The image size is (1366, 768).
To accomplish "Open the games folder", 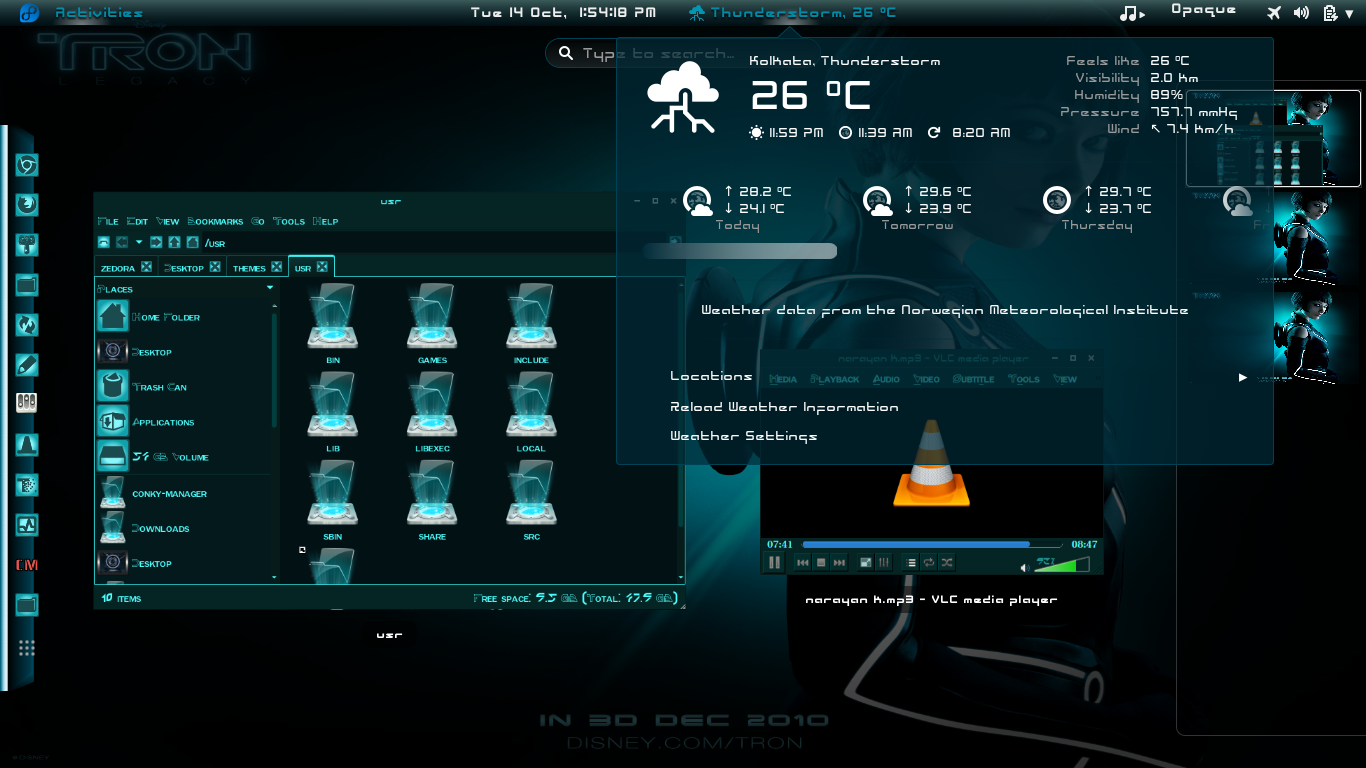I will (x=432, y=325).
